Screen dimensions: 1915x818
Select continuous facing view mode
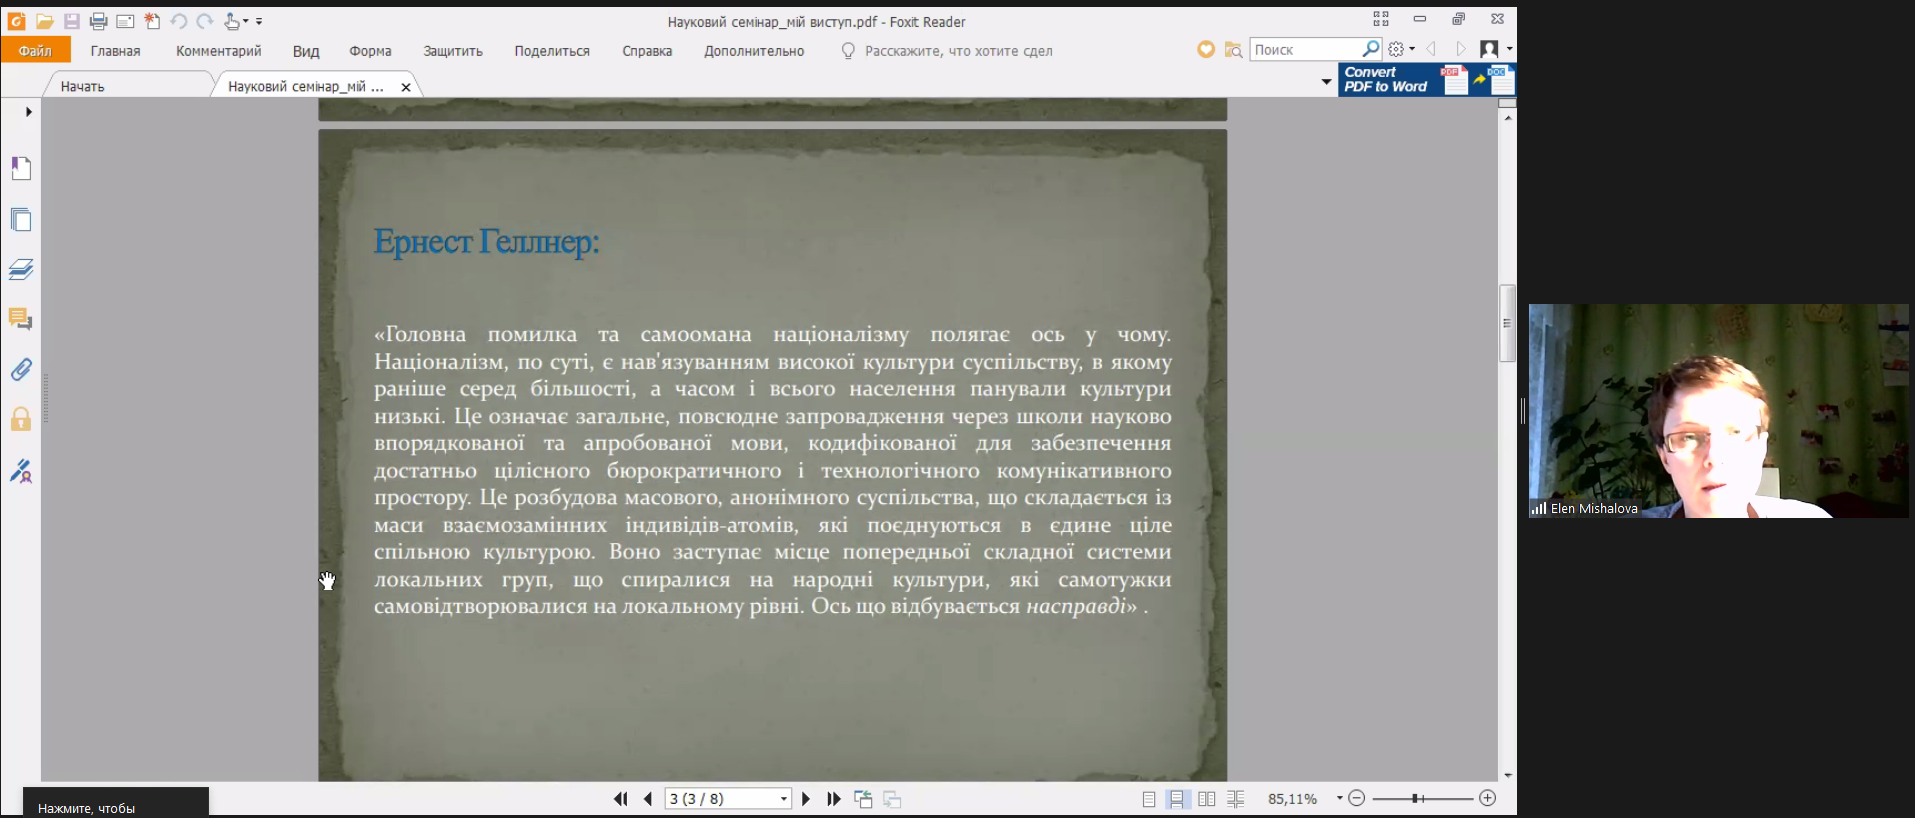click(x=1236, y=799)
